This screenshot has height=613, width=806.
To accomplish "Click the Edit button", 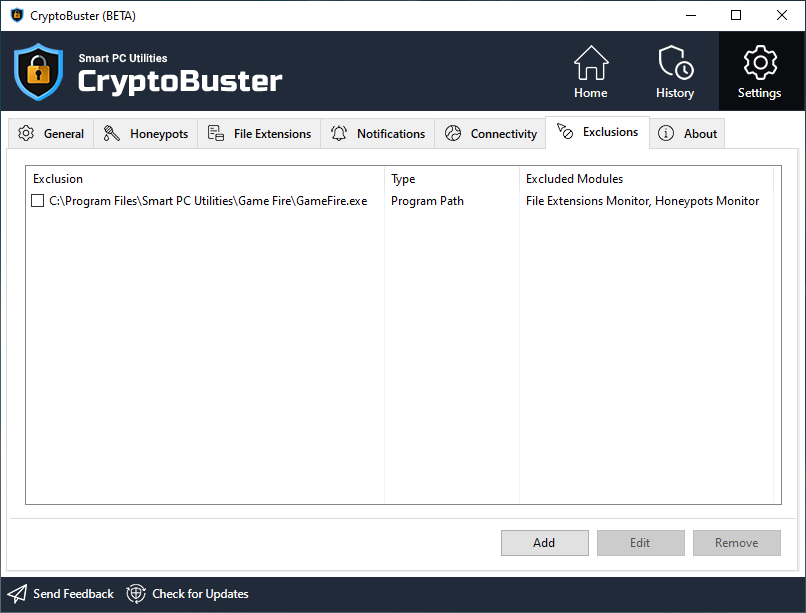I will tap(640, 543).
